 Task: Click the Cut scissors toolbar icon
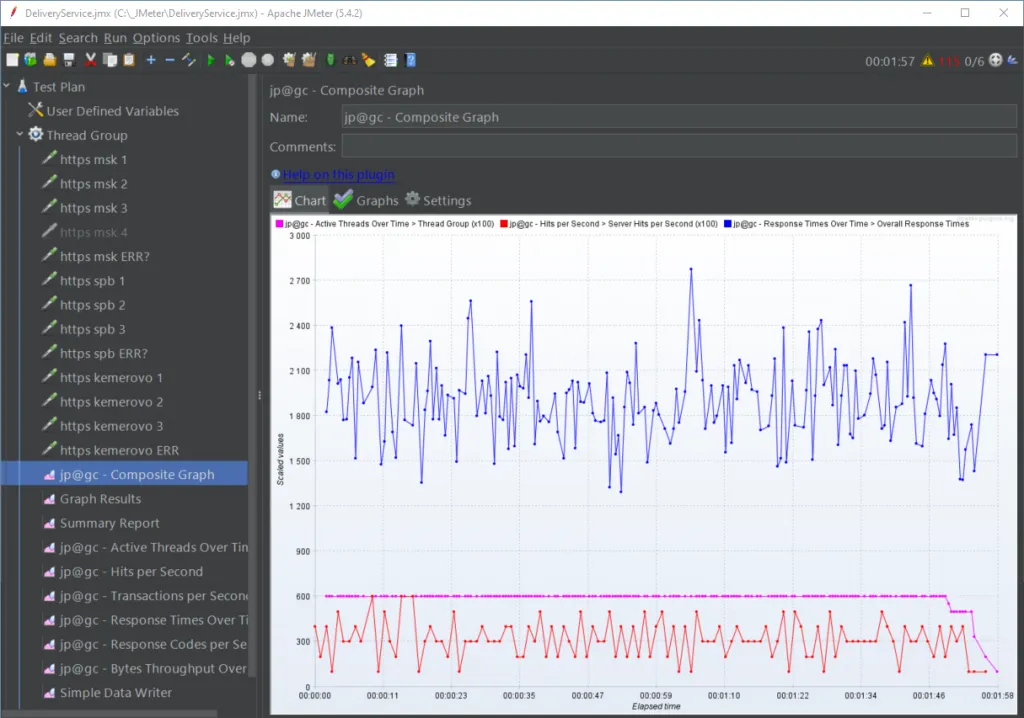91,60
